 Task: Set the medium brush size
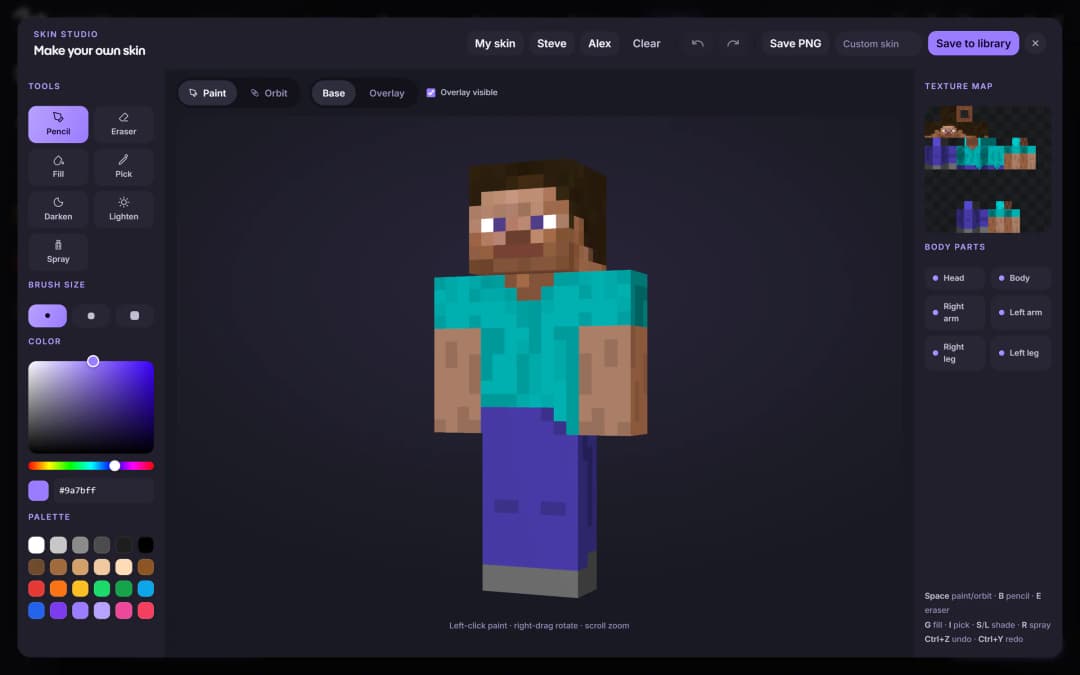tap(91, 315)
